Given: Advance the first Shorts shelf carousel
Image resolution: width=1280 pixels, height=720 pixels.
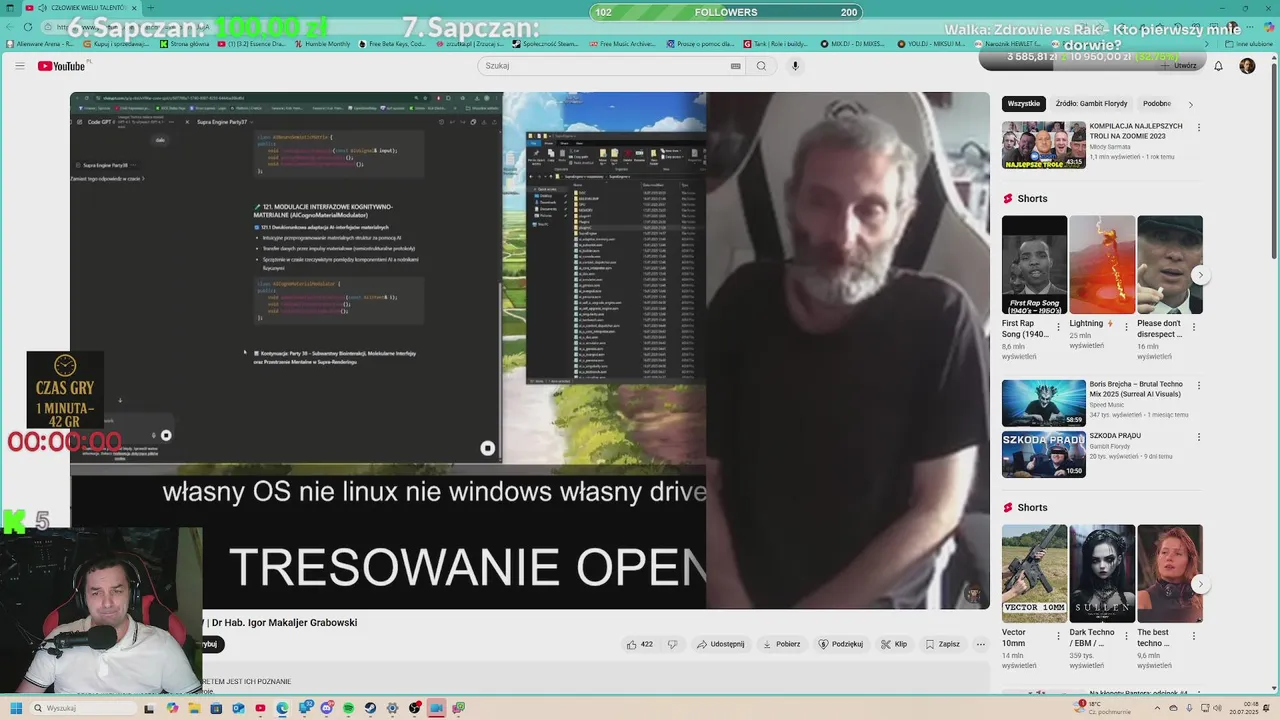Looking at the screenshot, I should [1202, 275].
